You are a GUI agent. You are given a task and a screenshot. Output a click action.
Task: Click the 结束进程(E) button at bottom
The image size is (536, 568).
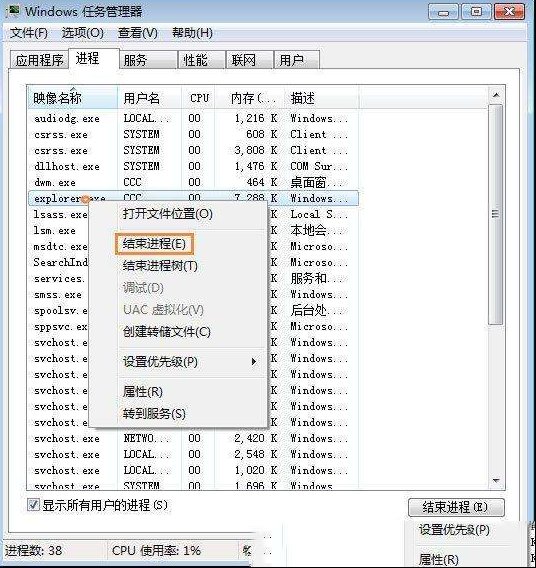tap(456, 507)
